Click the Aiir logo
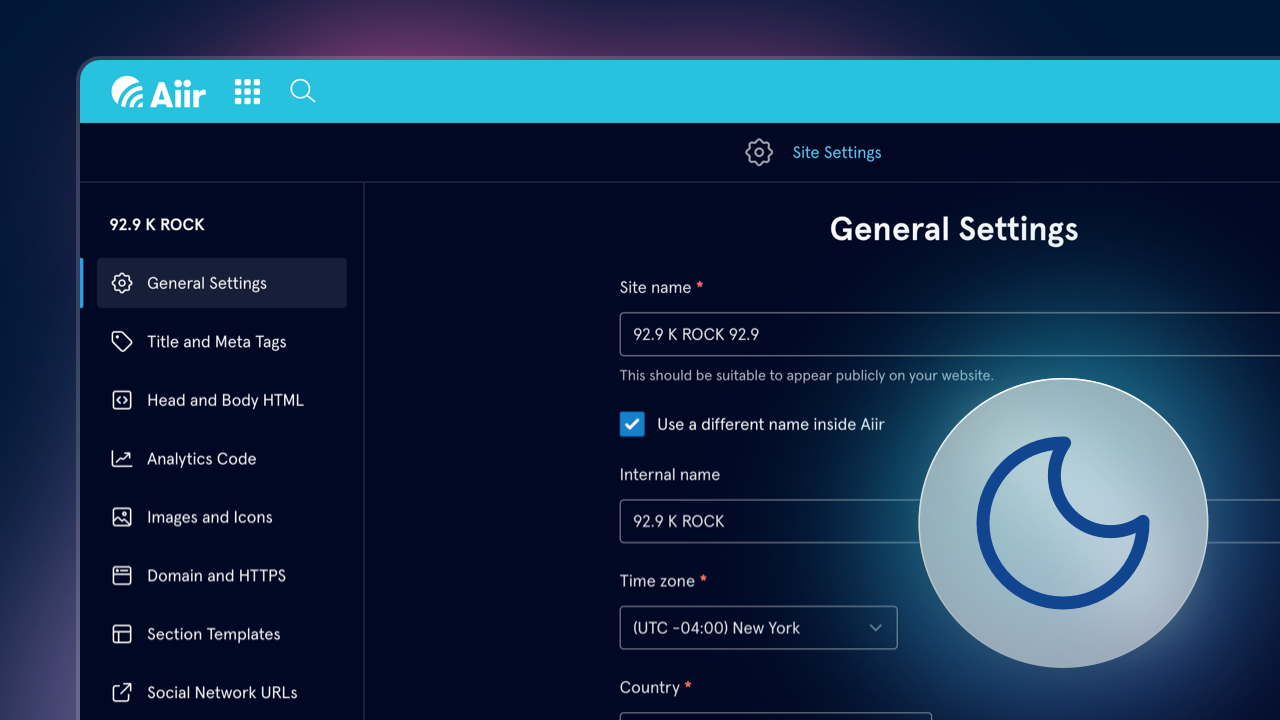1280x720 pixels. pos(158,93)
